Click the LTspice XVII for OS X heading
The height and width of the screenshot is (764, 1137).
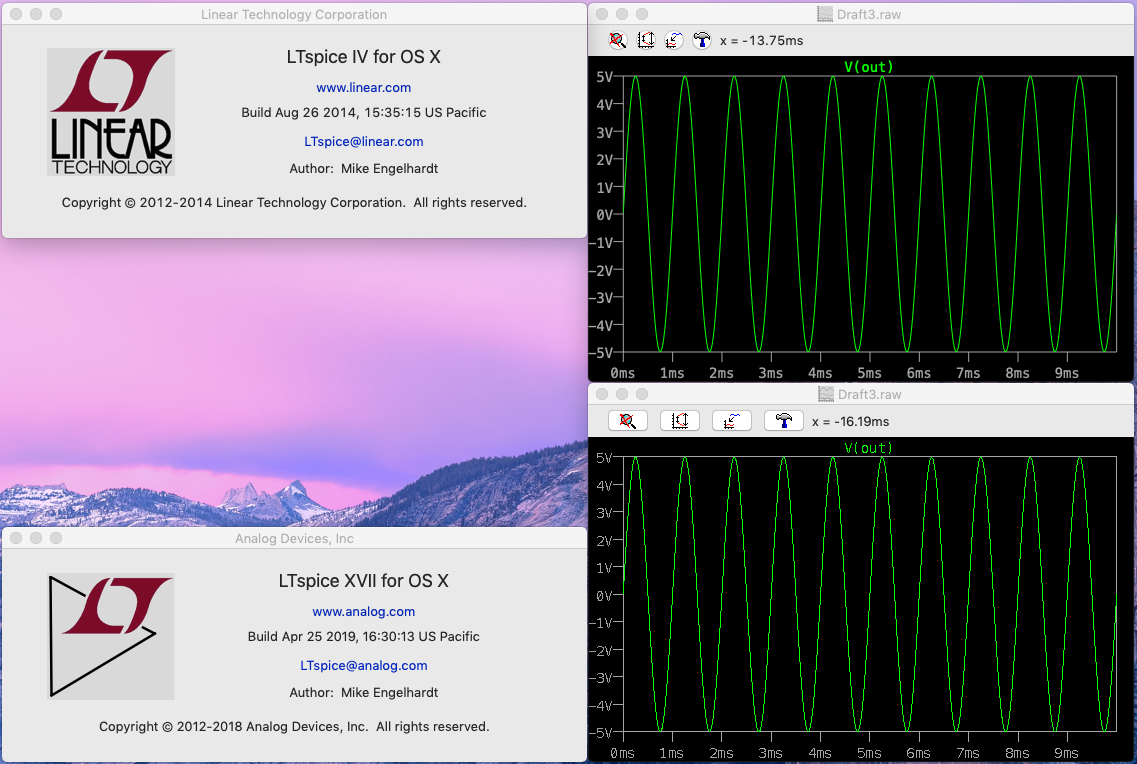pyautogui.click(x=363, y=581)
